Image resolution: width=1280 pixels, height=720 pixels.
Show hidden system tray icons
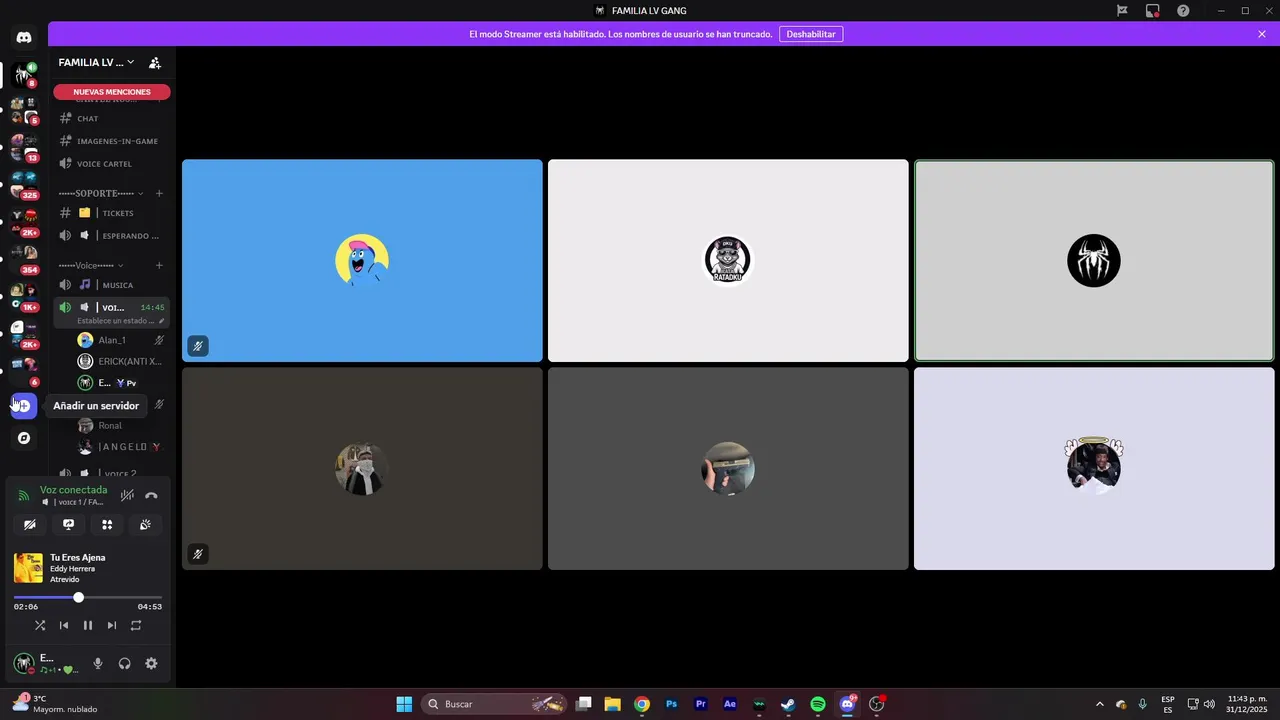(1100, 704)
